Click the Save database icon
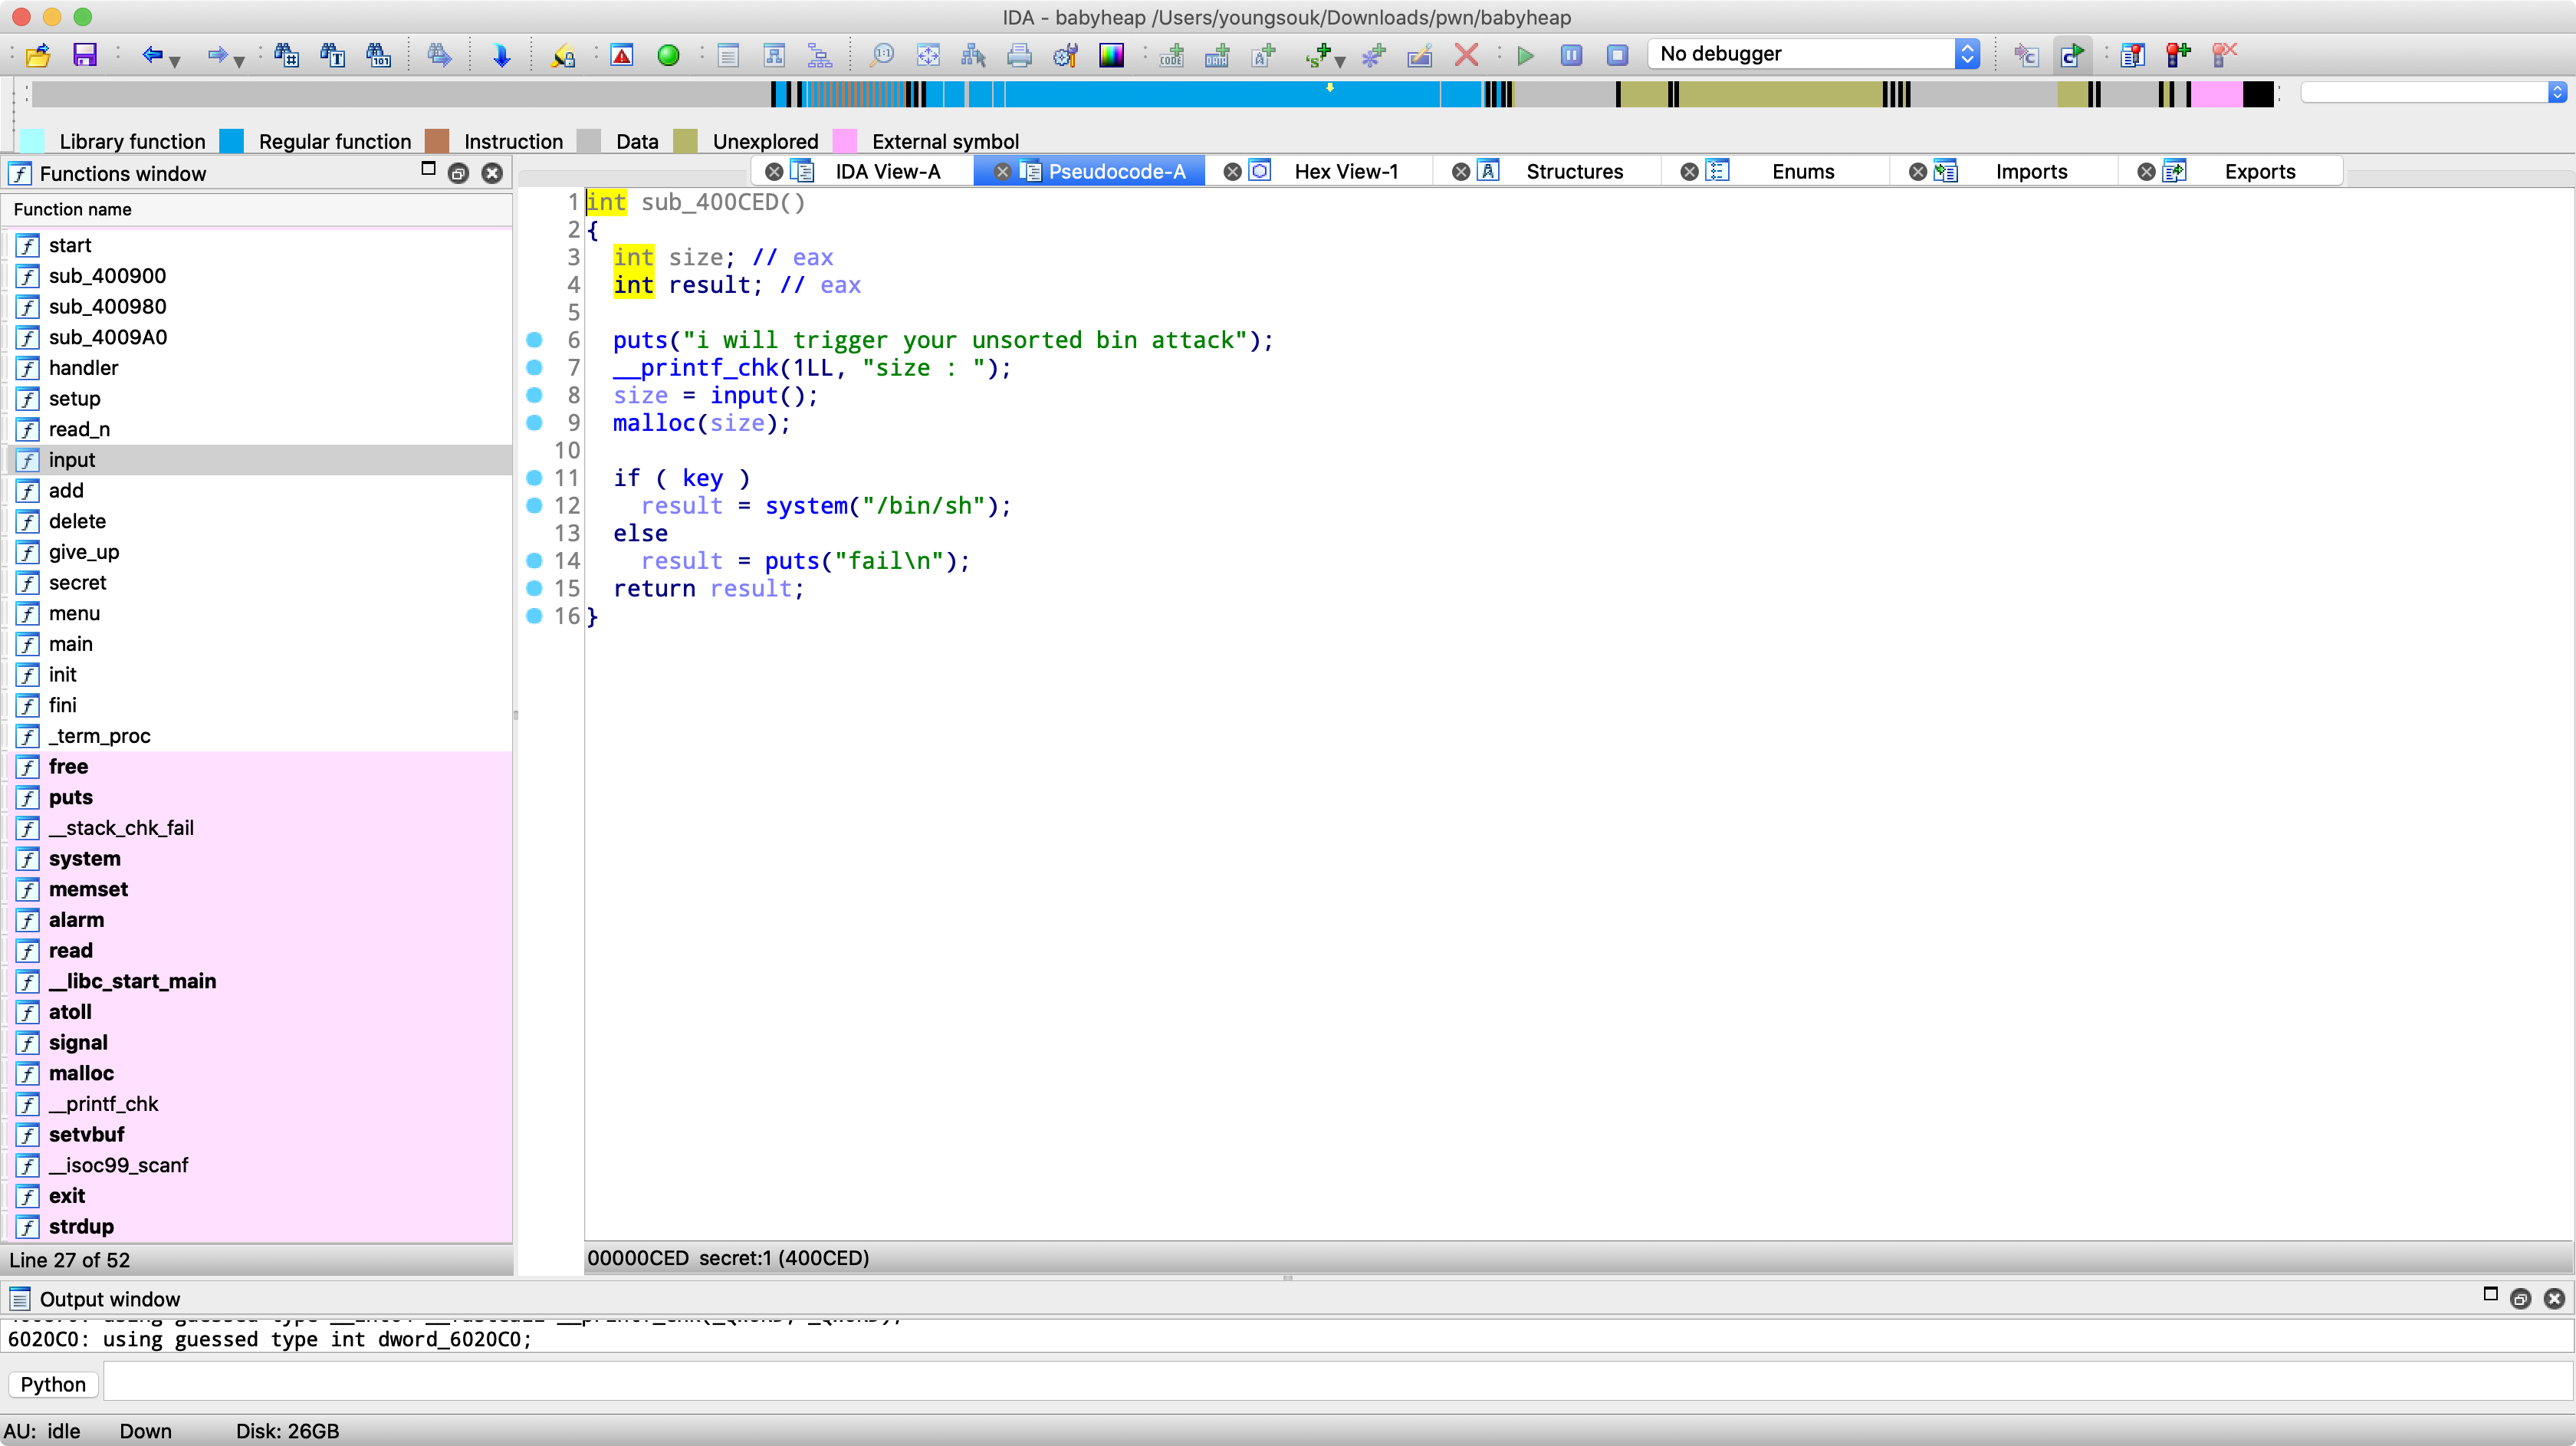Image resolution: width=2576 pixels, height=1446 pixels. 85,55
